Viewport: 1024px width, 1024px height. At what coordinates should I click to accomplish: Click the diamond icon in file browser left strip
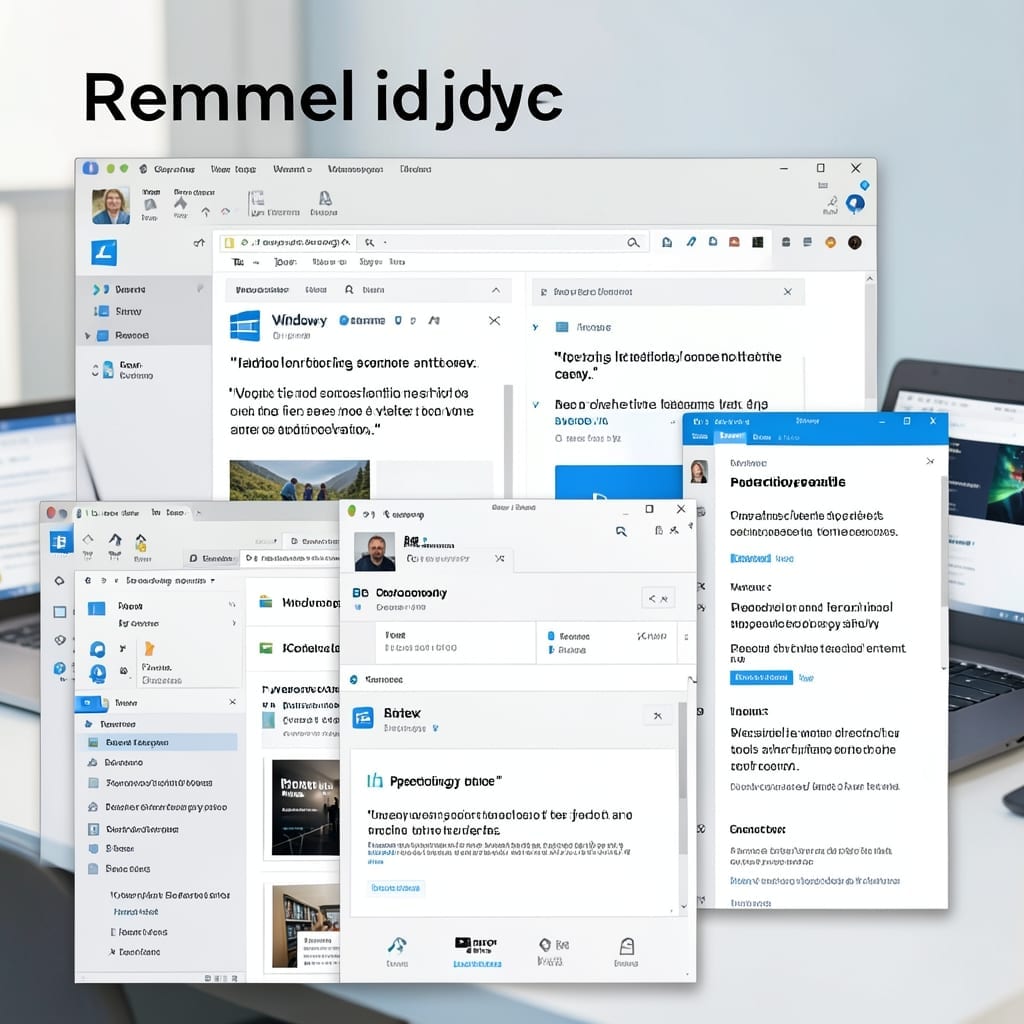[x=59, y=581]
